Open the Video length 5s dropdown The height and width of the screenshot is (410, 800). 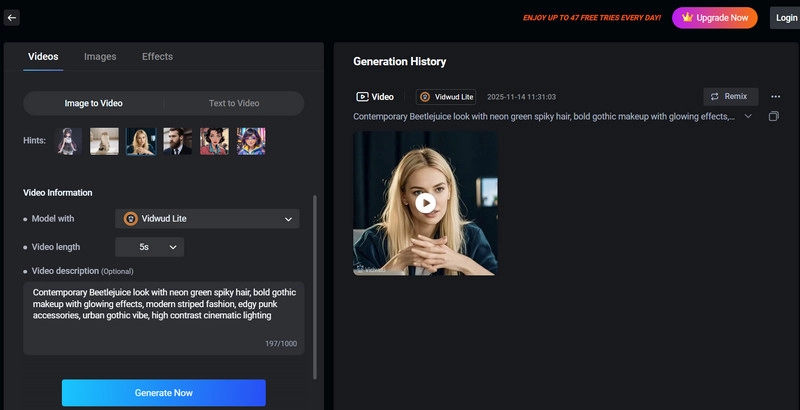[149, 247]
